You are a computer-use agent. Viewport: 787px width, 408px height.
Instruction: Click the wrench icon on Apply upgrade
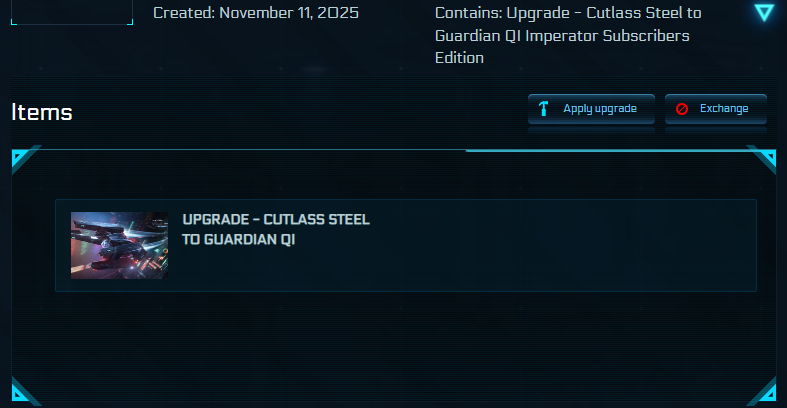544,109
